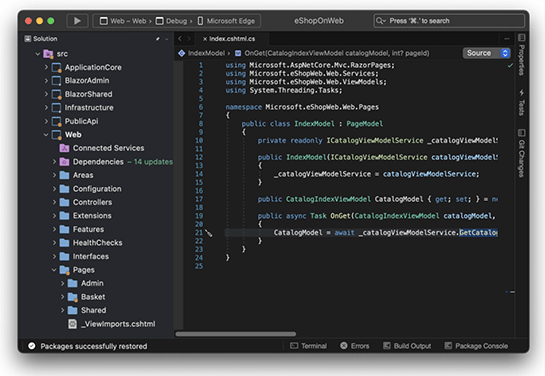Click the '14 updates' label

153,162
